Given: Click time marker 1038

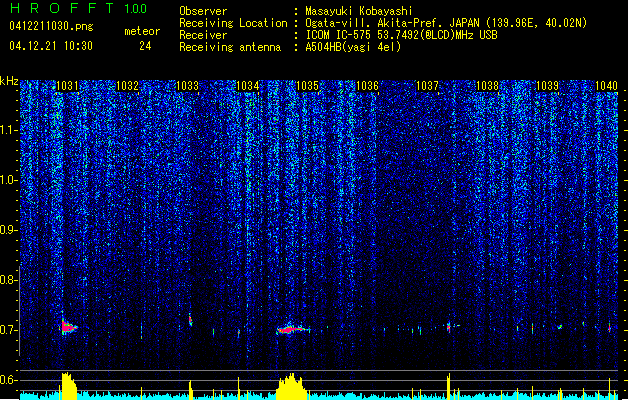Looking at the screenshot, I should pos(487,86).
